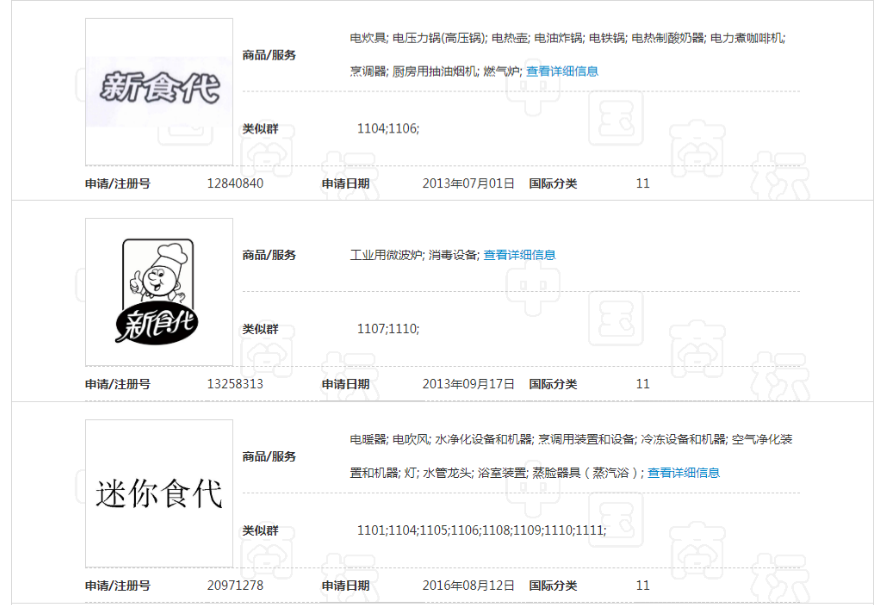Click goods text line starting 烹调器; 厨房用抽油烟机

click(x=436, y=71)
